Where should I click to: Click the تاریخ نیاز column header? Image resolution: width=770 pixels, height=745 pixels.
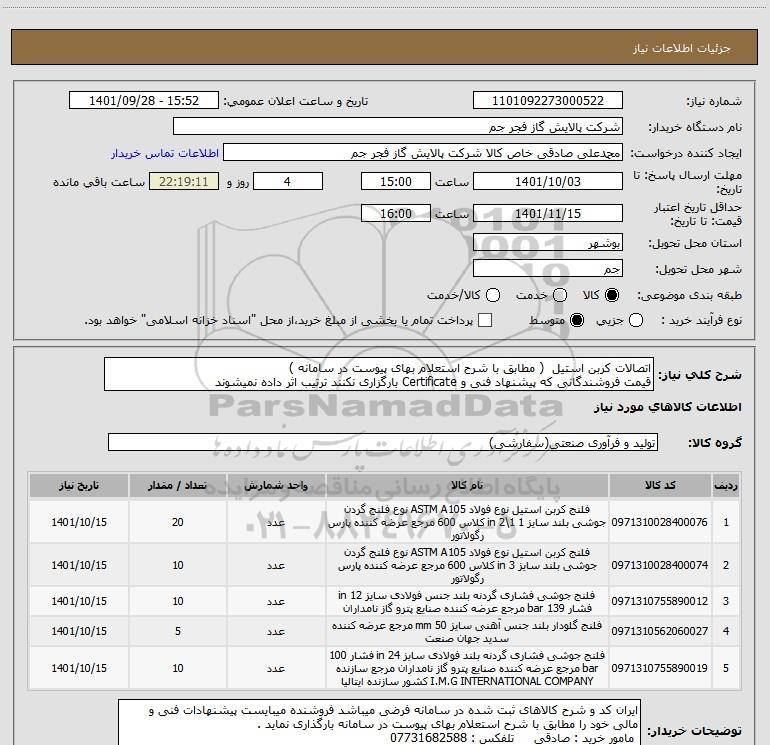[79, 485]
